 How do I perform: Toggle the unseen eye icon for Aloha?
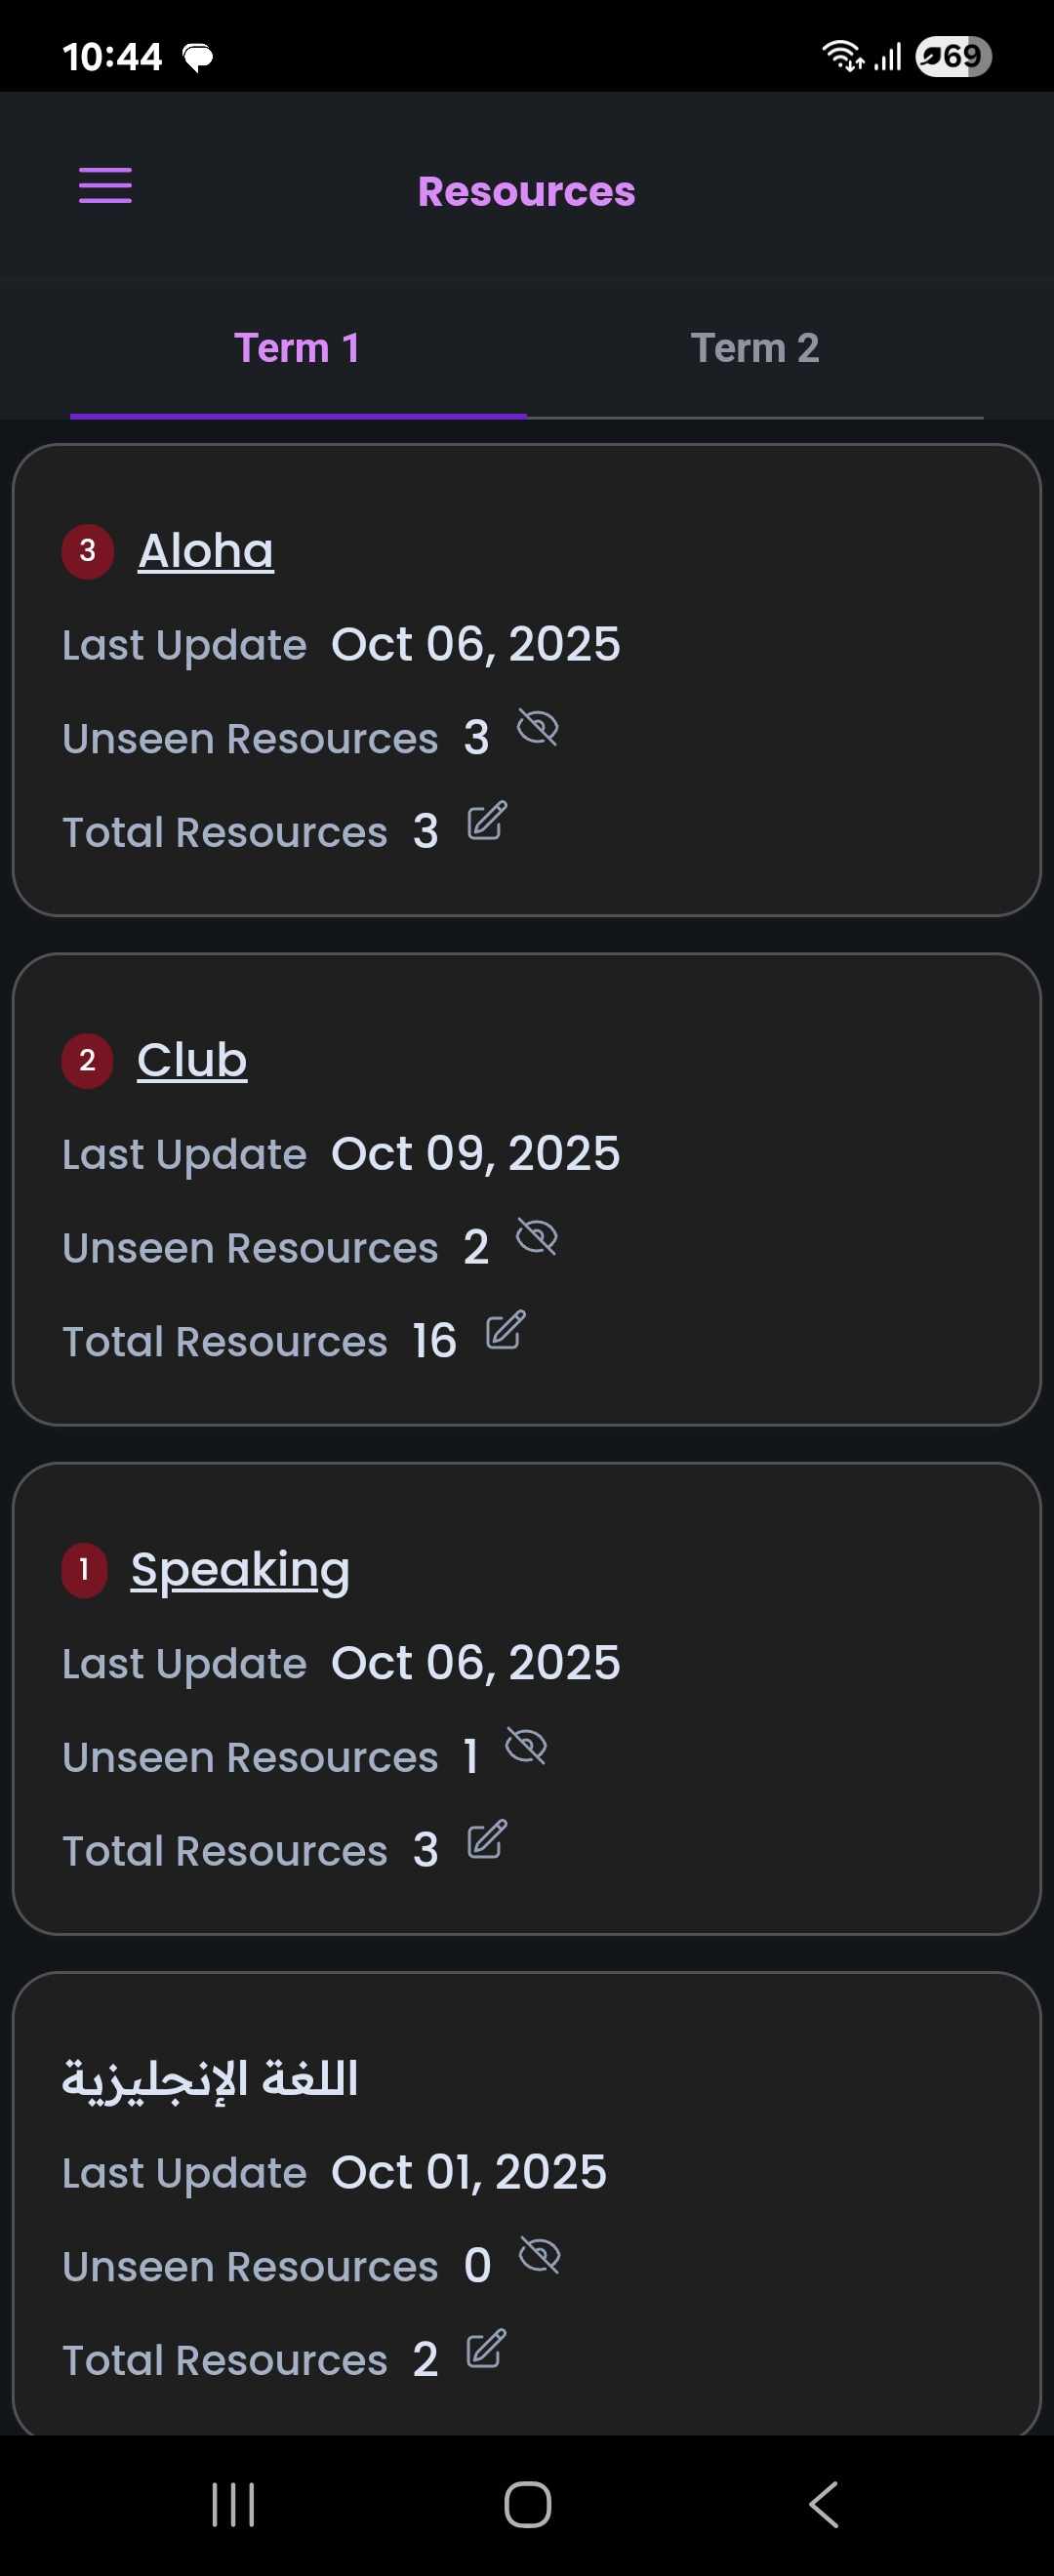[537, 728]
